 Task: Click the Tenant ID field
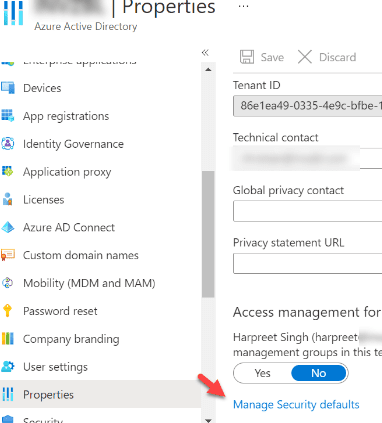[307, 106]
